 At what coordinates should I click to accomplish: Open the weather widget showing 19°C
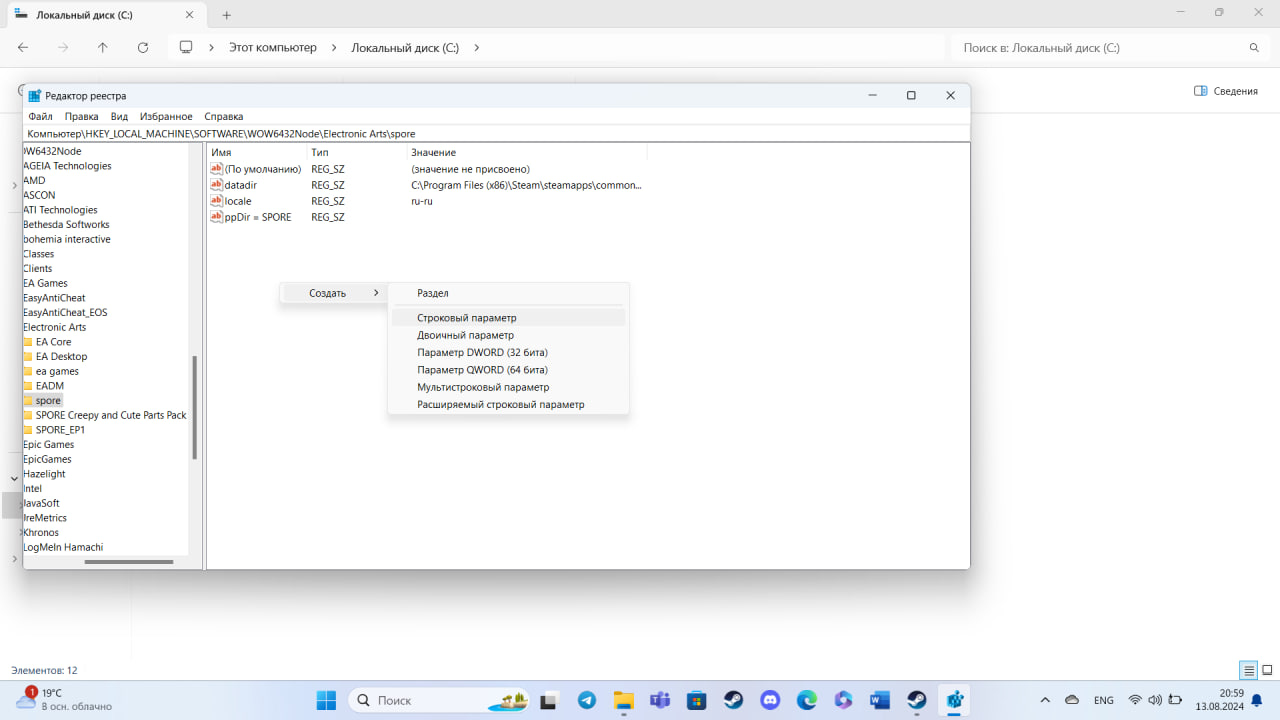[x=64, y=700]
